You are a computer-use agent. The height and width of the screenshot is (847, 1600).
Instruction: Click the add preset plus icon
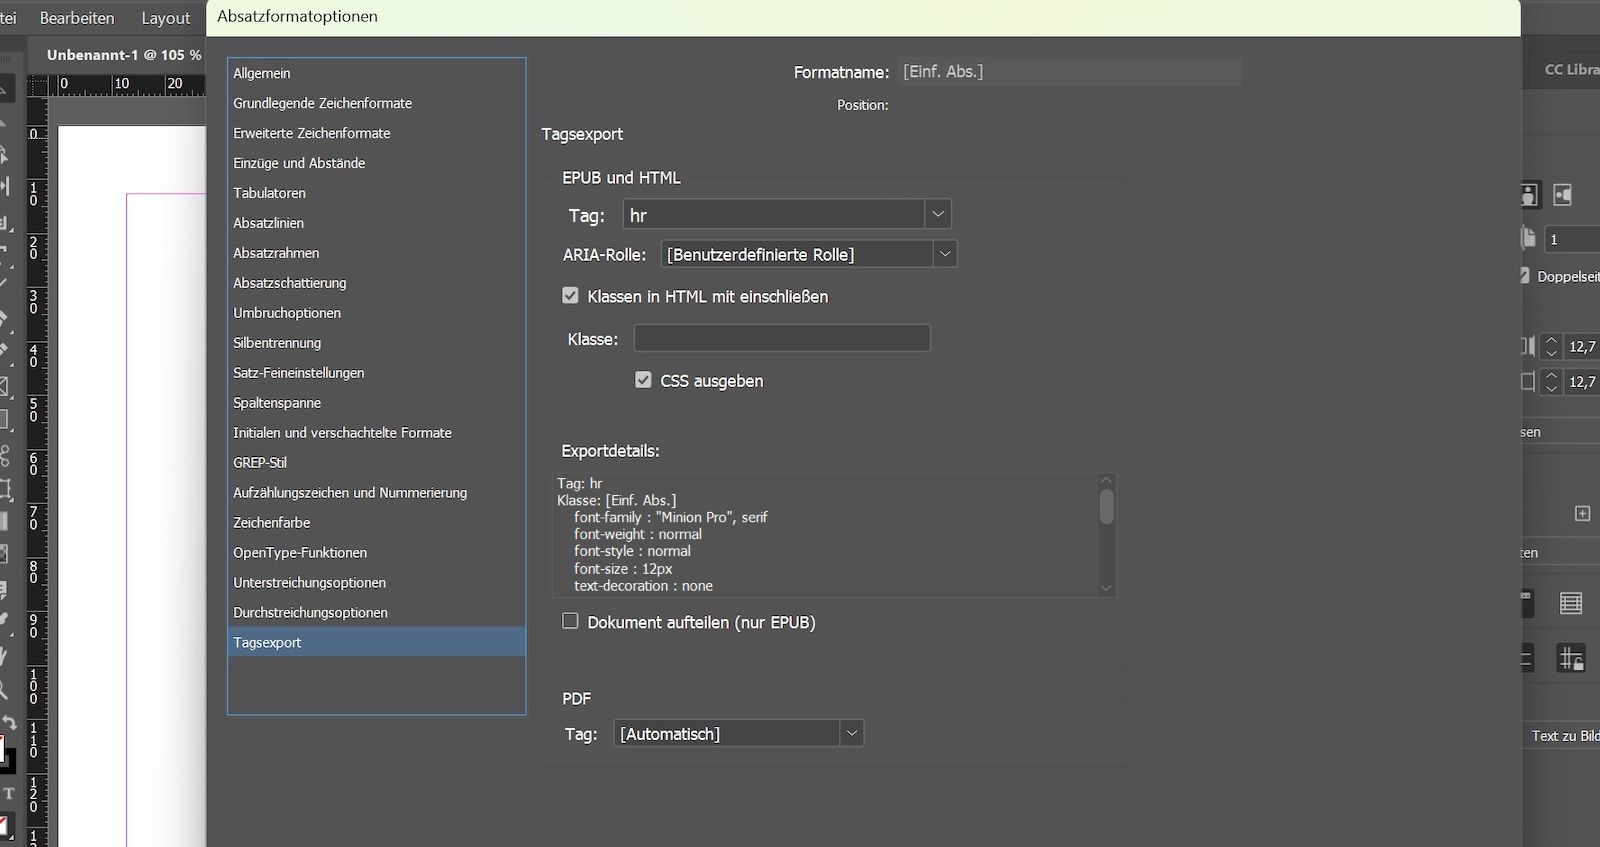coord(1582,513)
